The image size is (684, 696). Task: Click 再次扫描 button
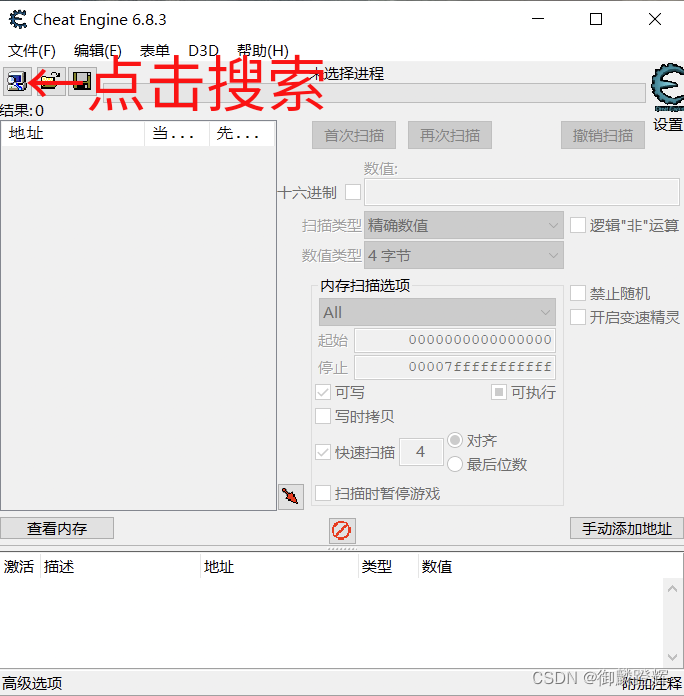point(450,135)
